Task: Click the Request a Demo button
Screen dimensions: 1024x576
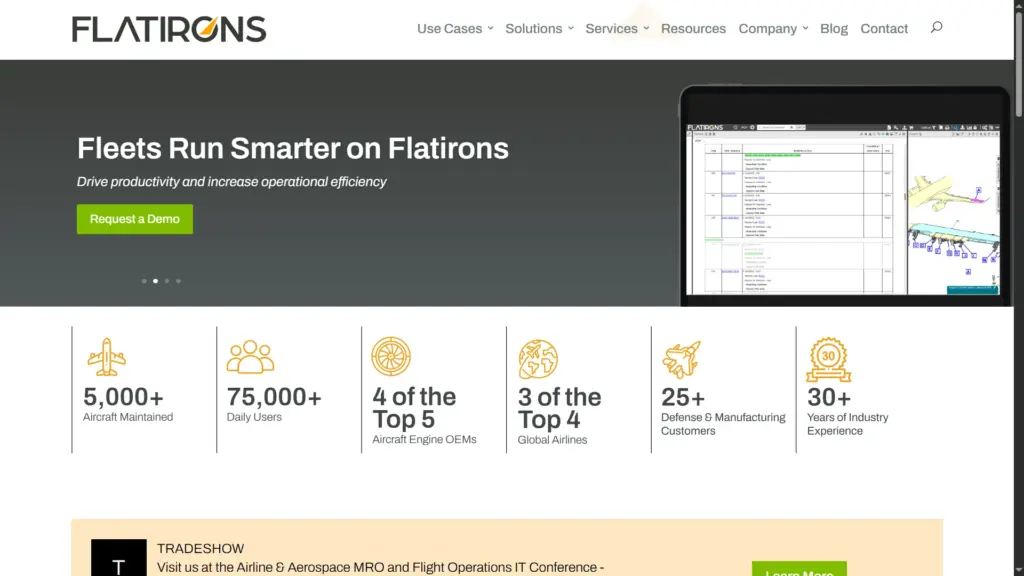Action: (135, 219)
